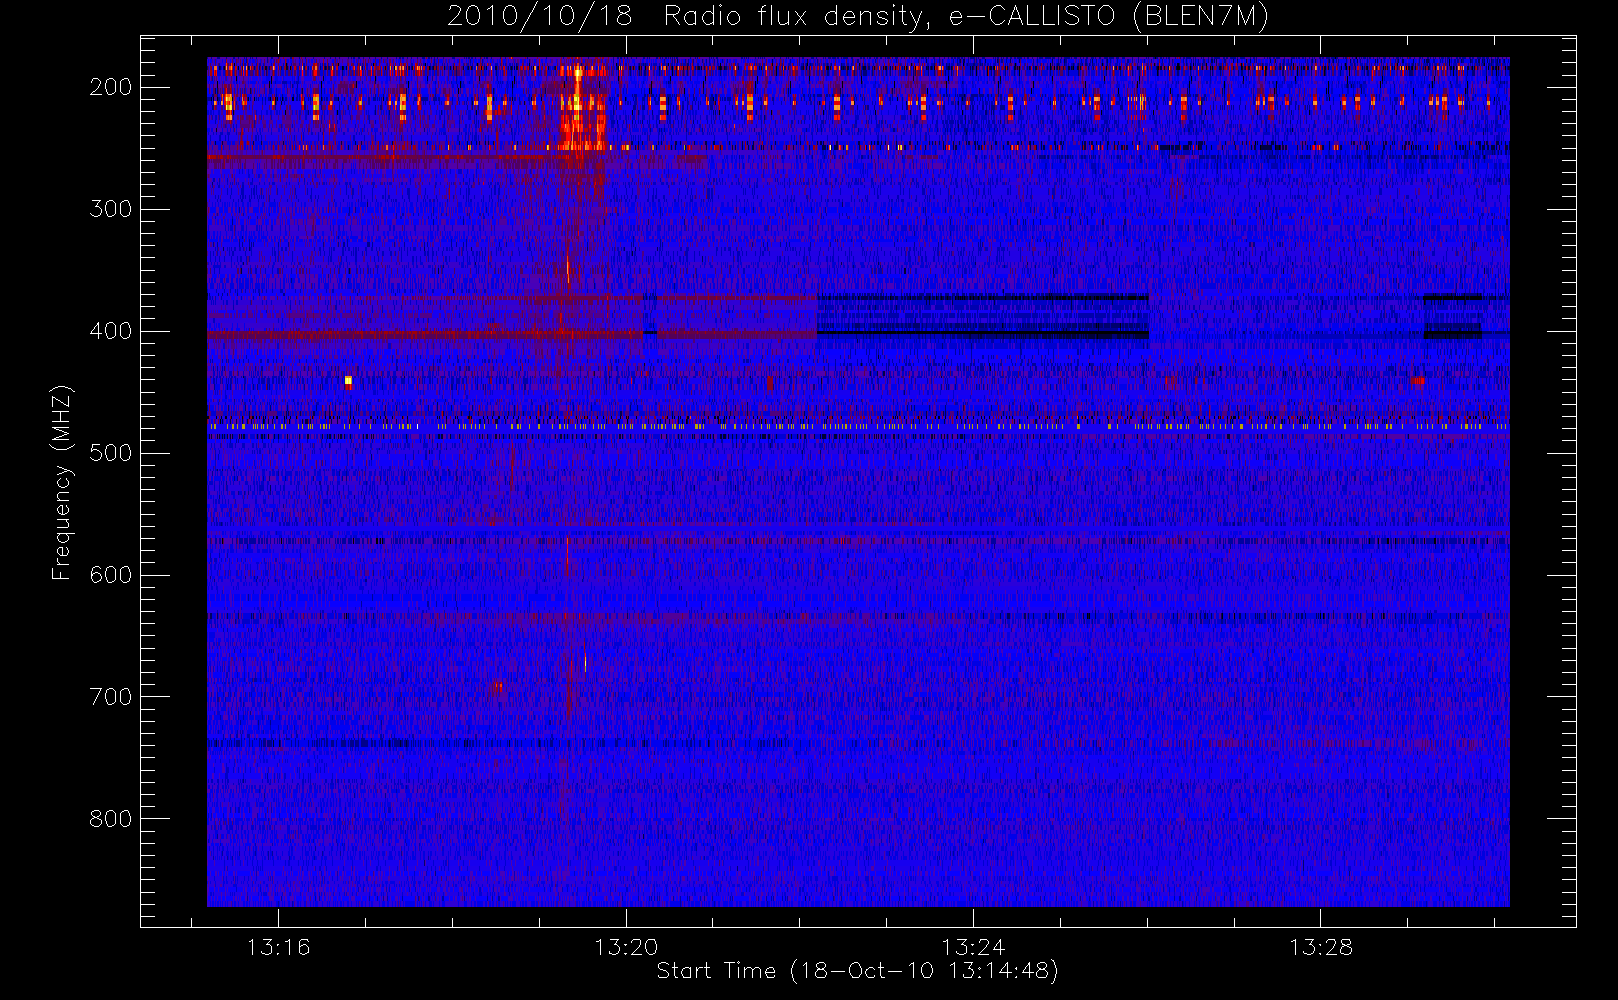The height and width of the screenshot is (1000, 1618).
Task: Click the 'Start Time (18-Oct-10 13:14:48)' label
Action: [x=857, y=971]
